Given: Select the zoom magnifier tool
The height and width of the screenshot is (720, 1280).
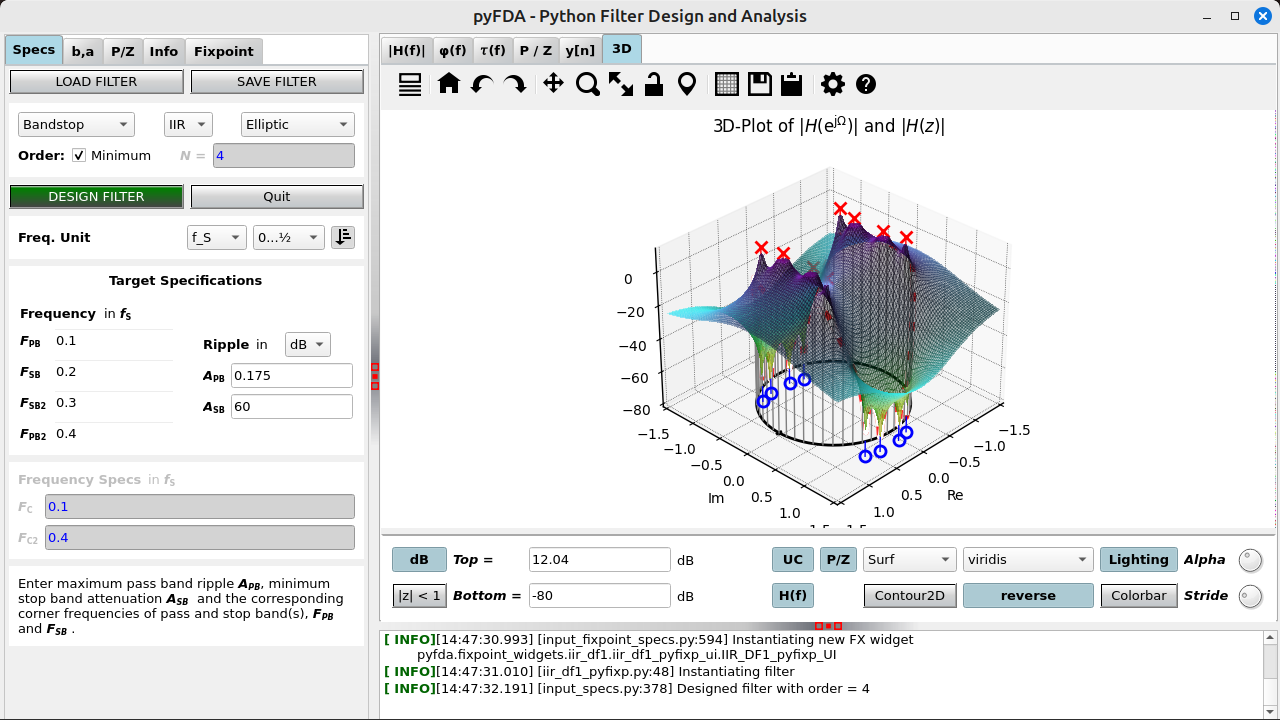Looking at the screenshot, I should coord(588,85).
